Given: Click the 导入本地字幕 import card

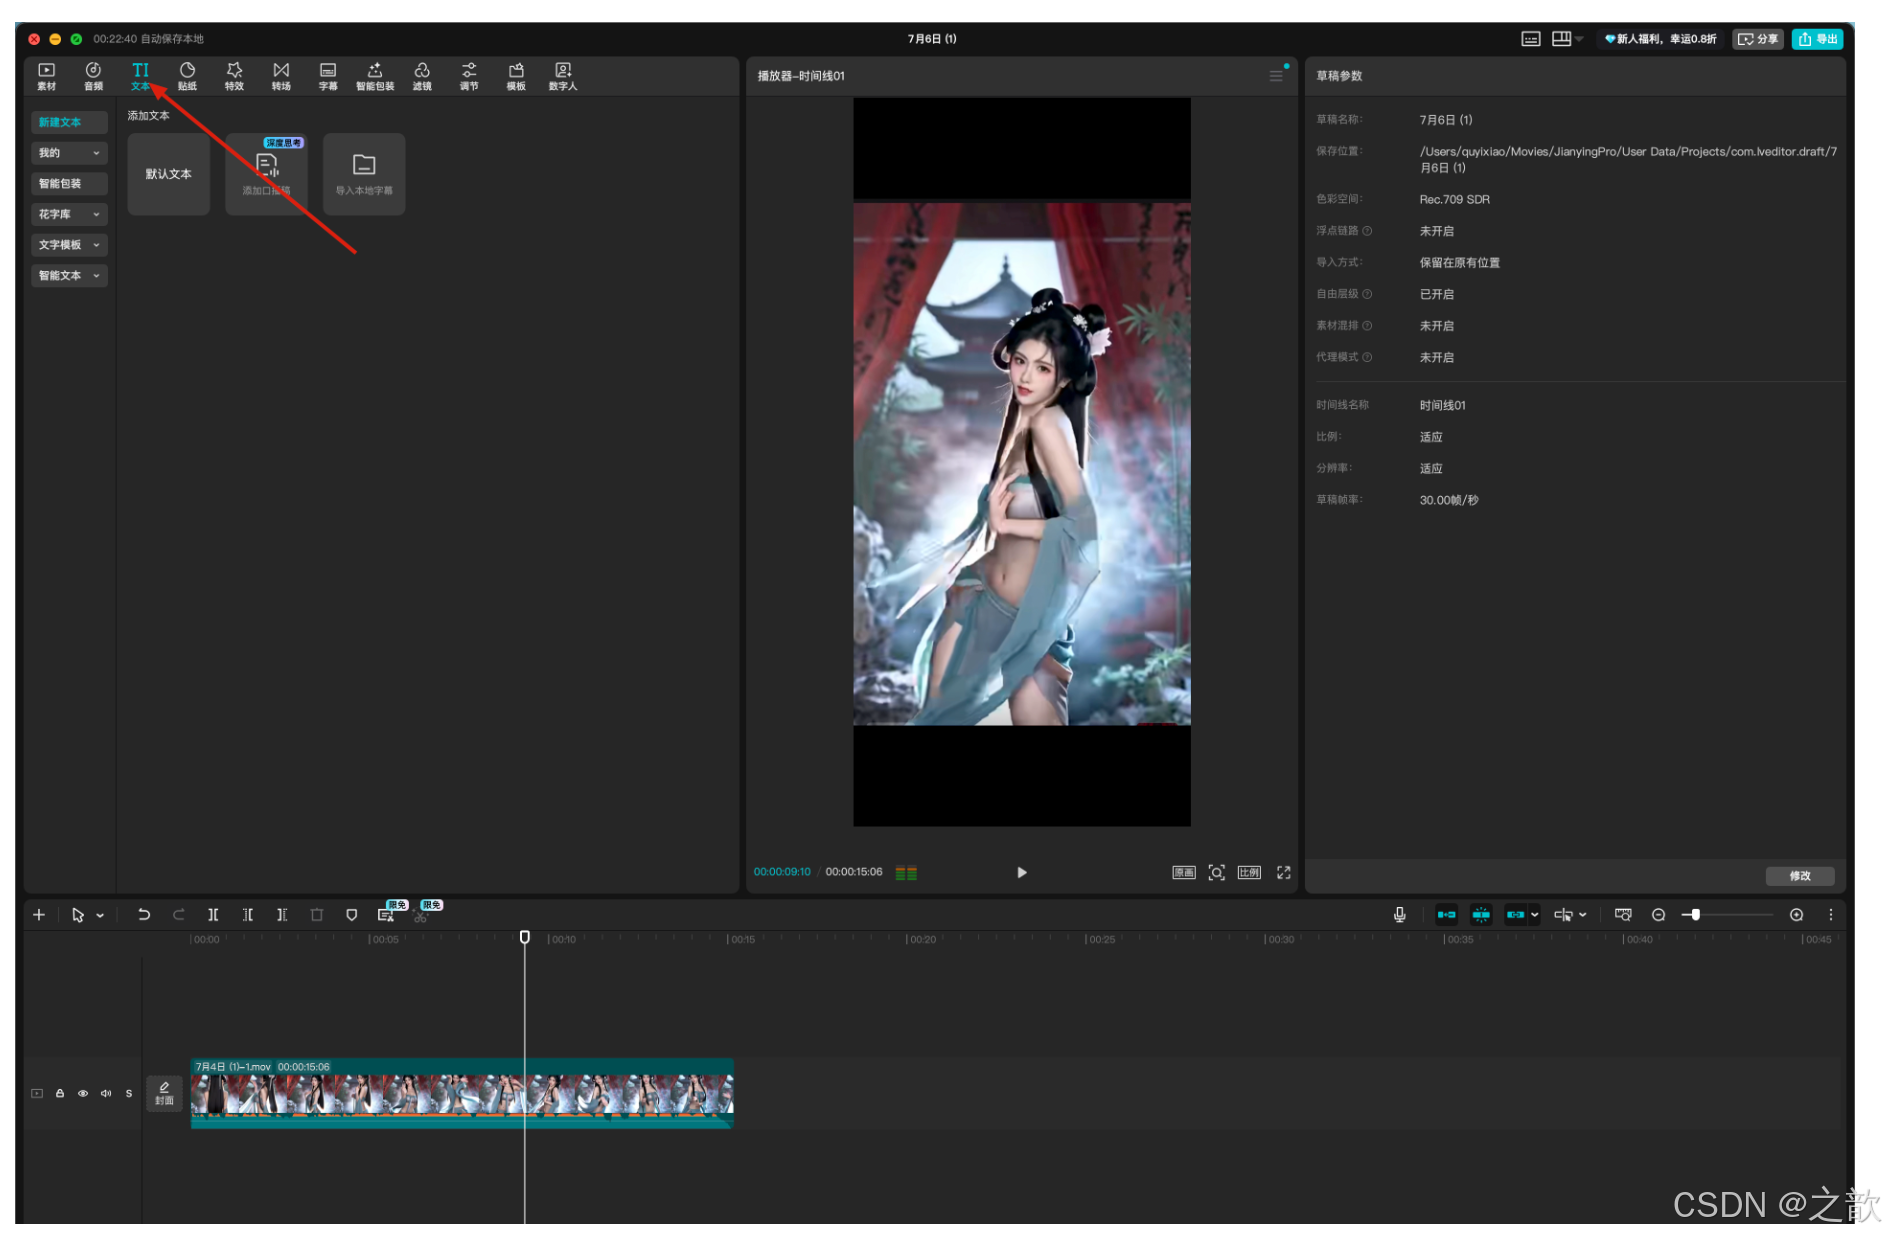Looking at the screenshot, I should [x=364, y=174].
